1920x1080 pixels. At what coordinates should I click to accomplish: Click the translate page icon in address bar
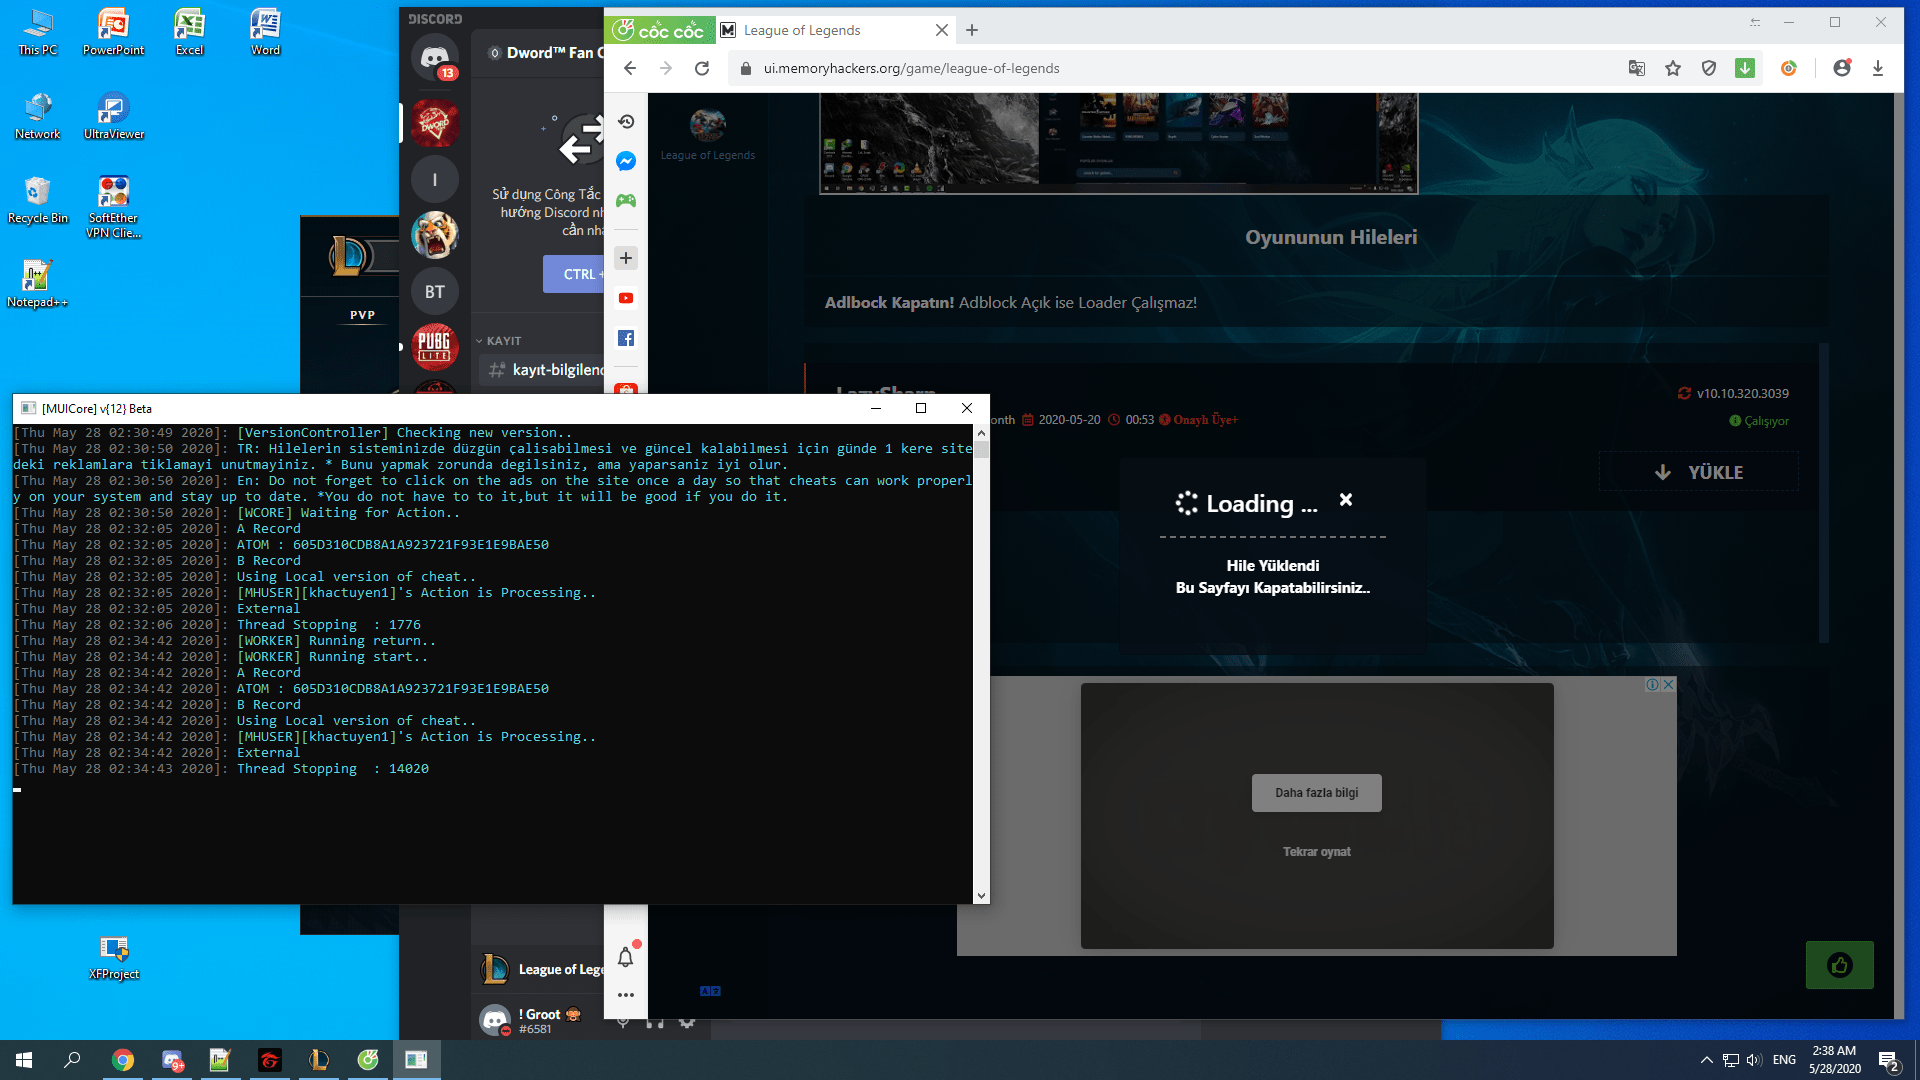point(1636,68)
